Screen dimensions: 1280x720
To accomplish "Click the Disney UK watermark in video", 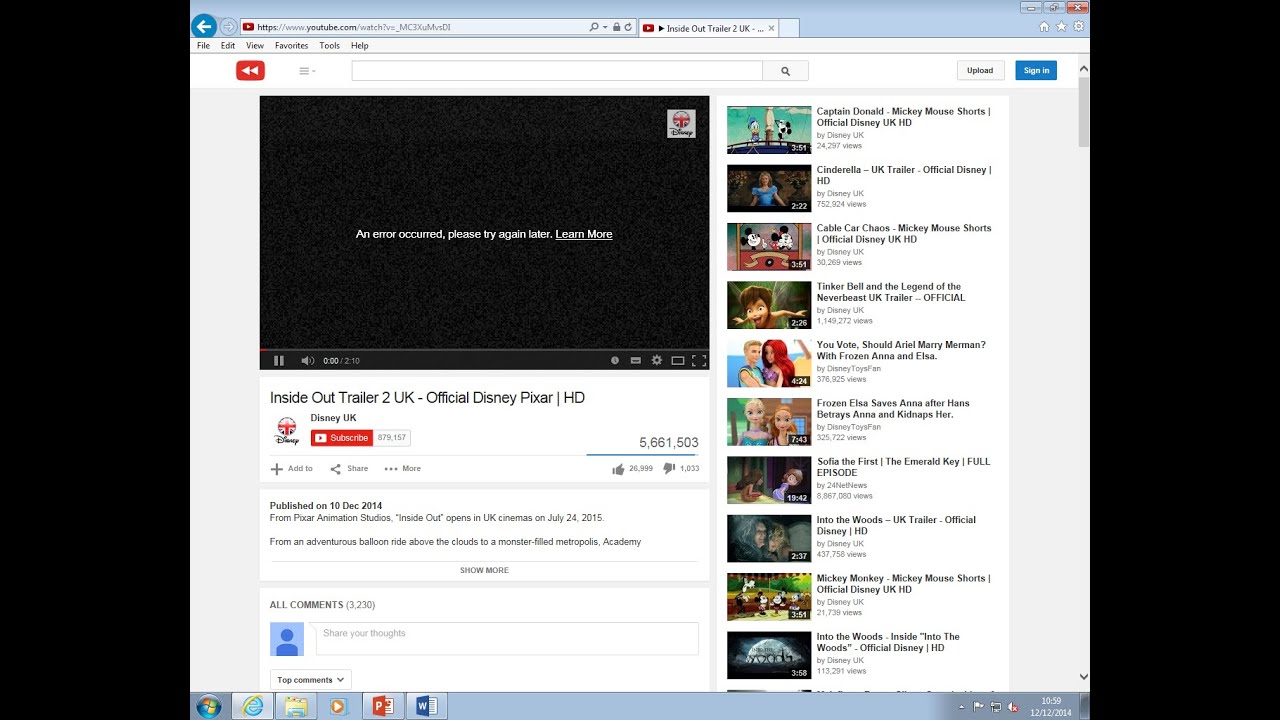I will 681,124.
